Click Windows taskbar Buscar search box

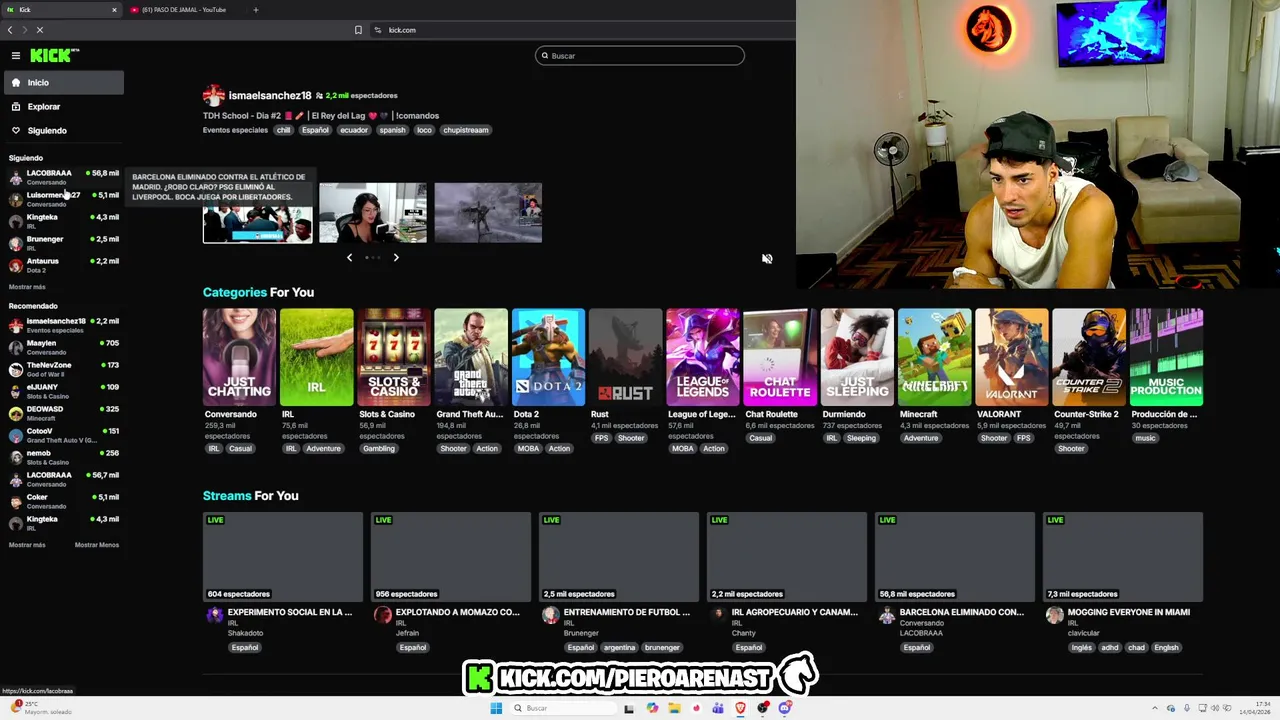(563, 708)
